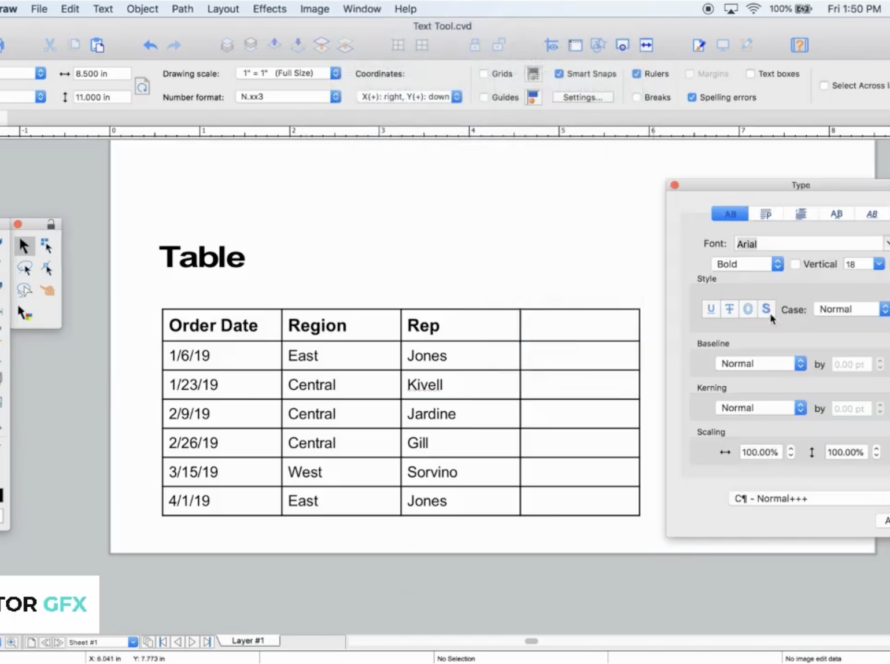Open the Object menu
The image size is (890, 664).
click(x=142, y=9)
